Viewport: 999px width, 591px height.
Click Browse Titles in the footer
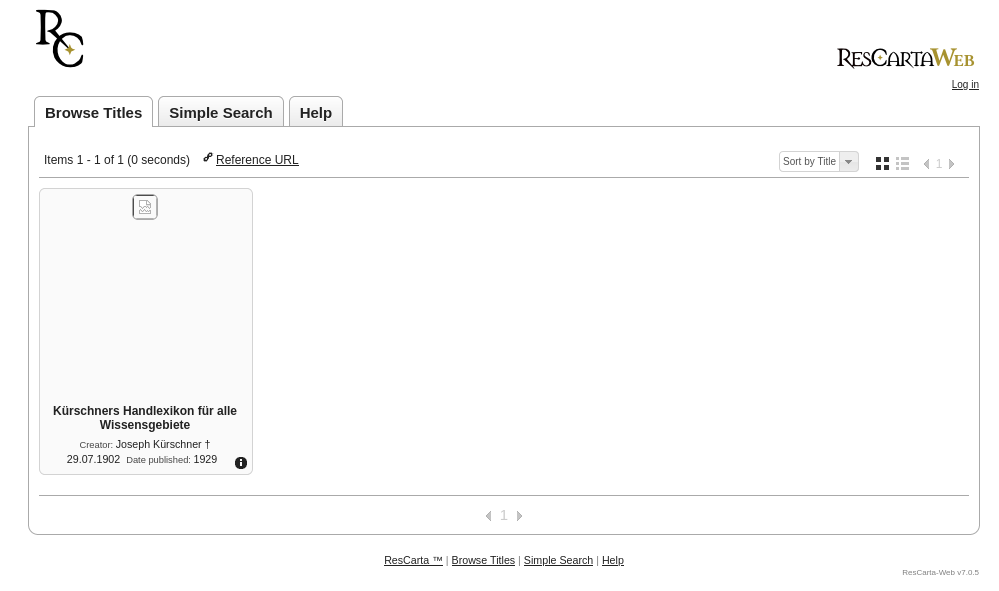pyautogui.click(x=483, y=561)
